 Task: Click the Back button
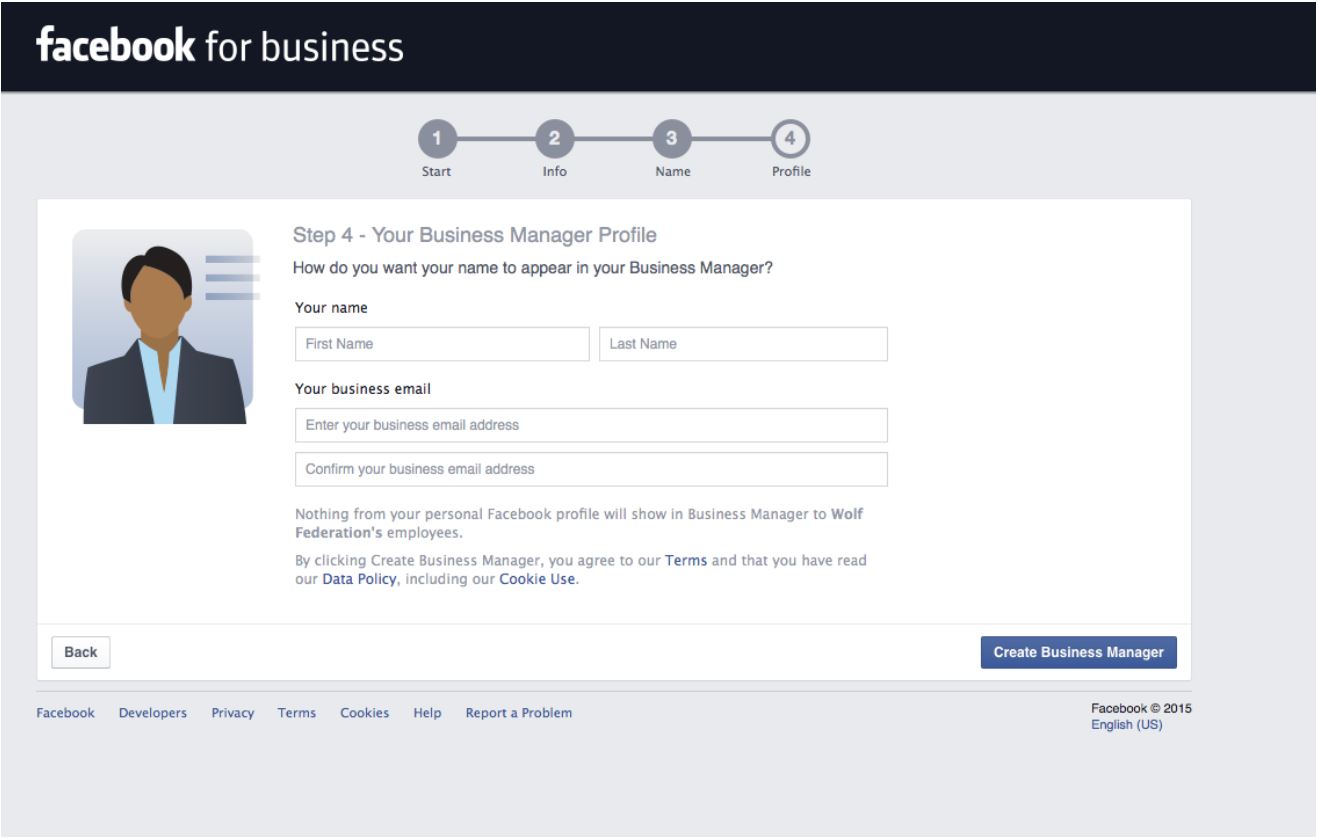point(81,652)
